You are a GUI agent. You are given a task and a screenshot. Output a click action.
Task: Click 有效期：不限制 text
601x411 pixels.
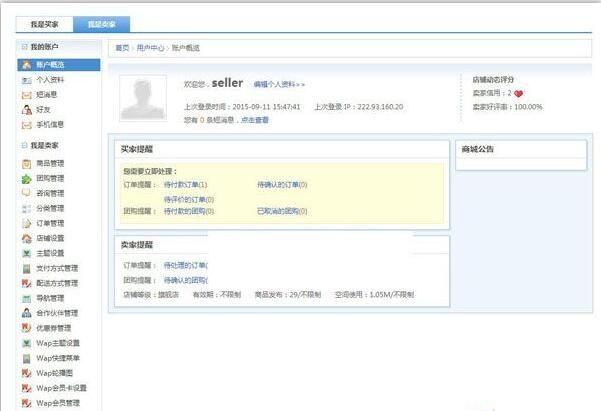217,295
